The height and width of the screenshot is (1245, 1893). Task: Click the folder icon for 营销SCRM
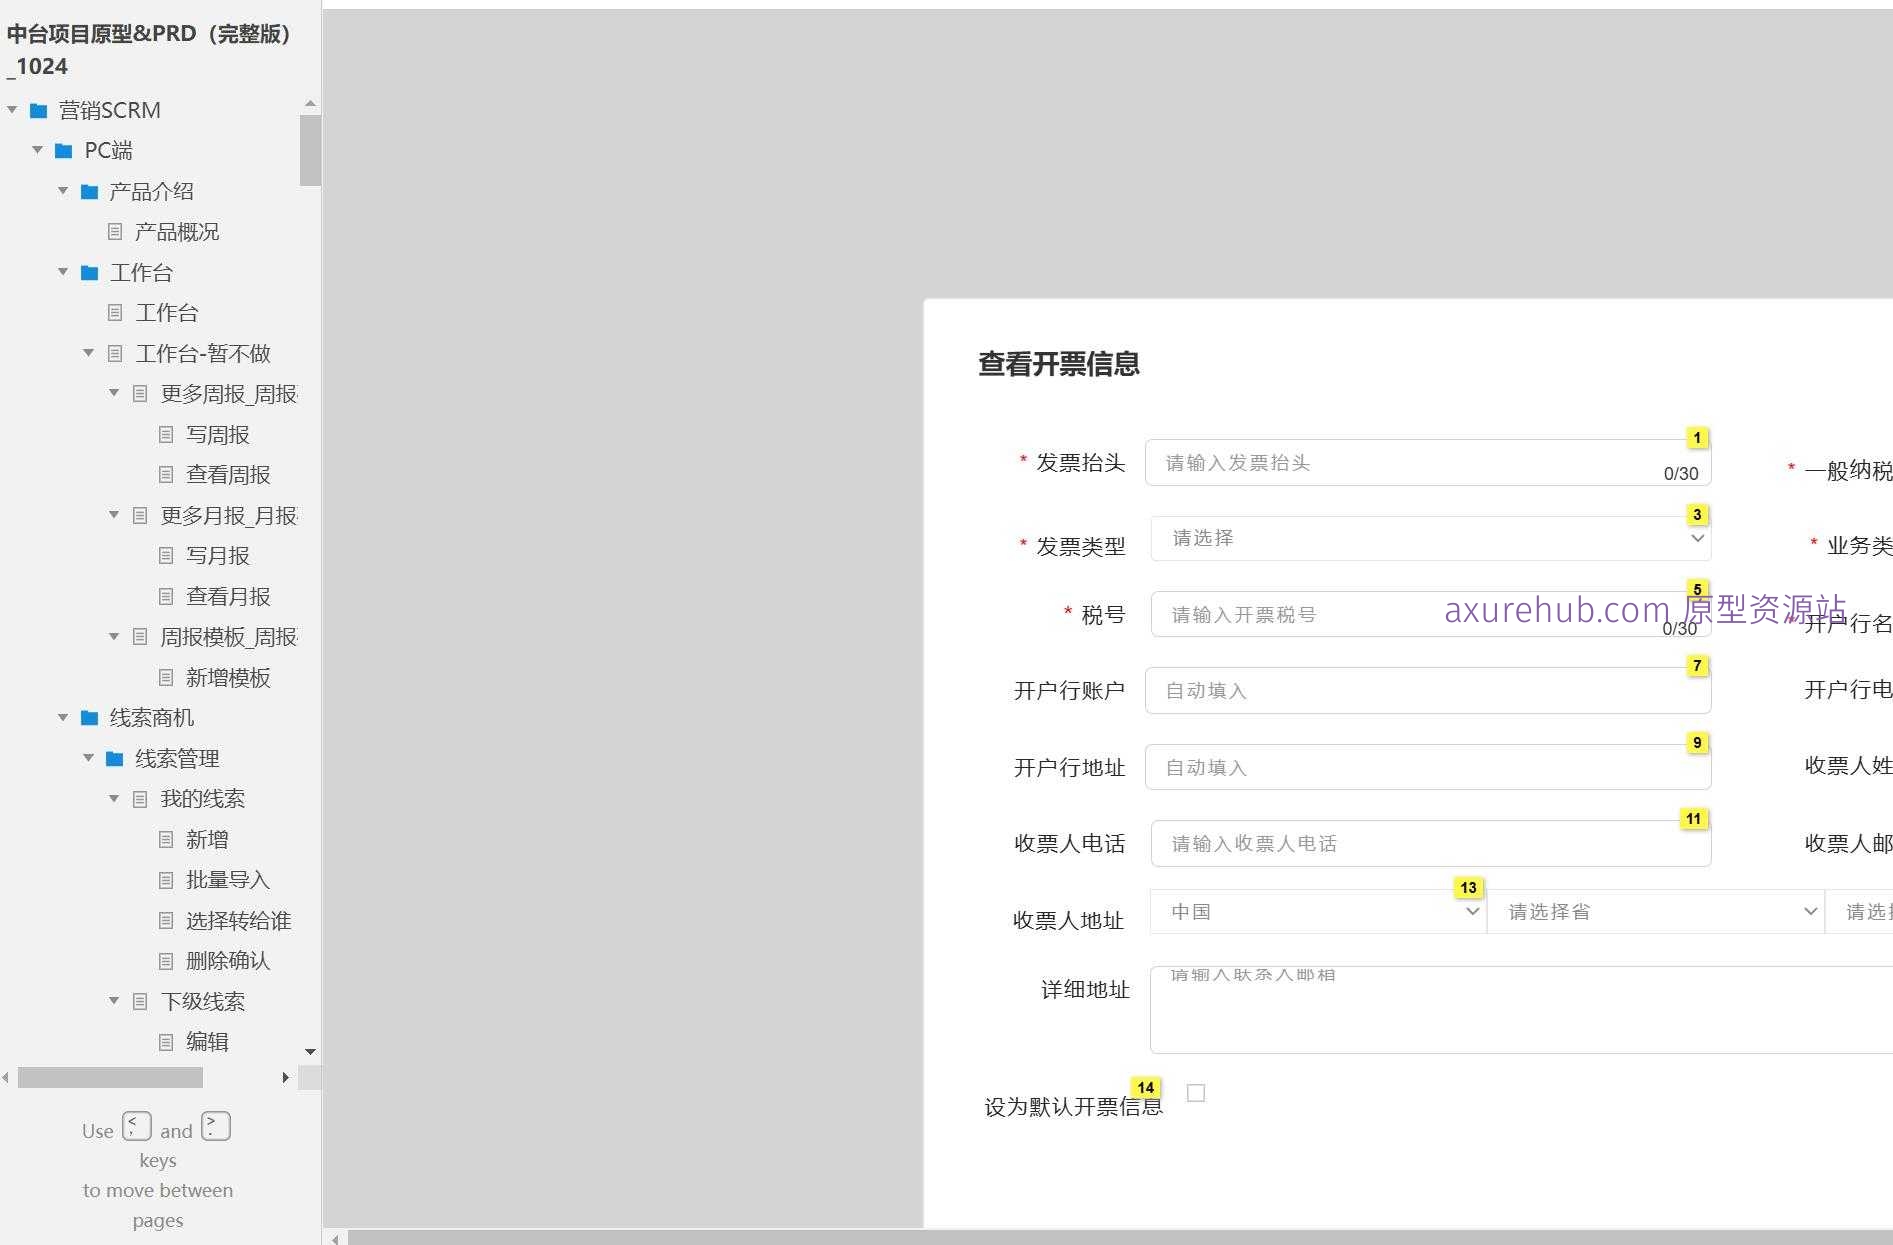(40, 110)
